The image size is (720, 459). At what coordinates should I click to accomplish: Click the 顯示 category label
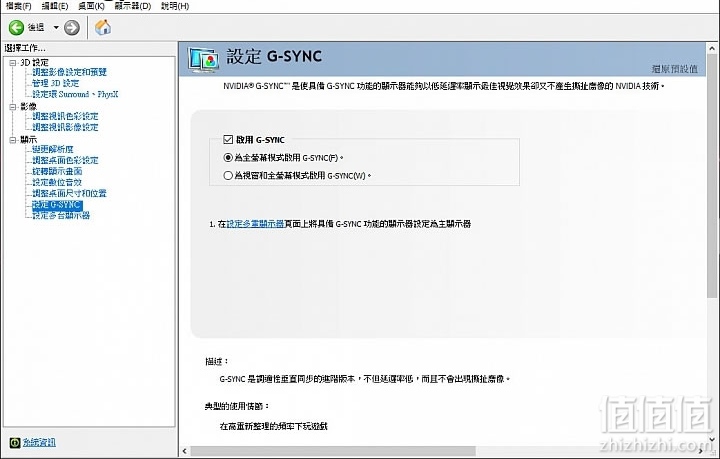pyautogui.click(x=28, y=140)
